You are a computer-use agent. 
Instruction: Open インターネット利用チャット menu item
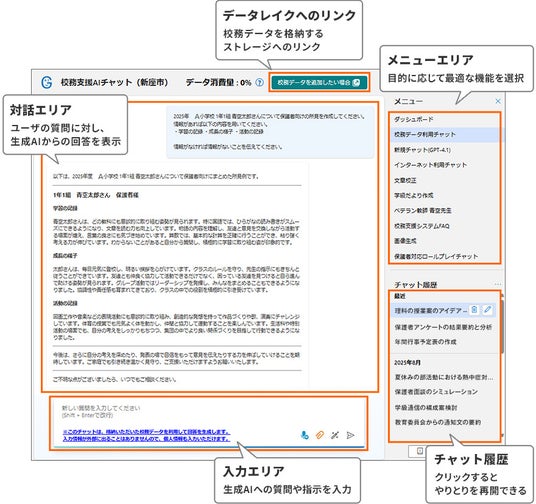[x=430, y=165]
